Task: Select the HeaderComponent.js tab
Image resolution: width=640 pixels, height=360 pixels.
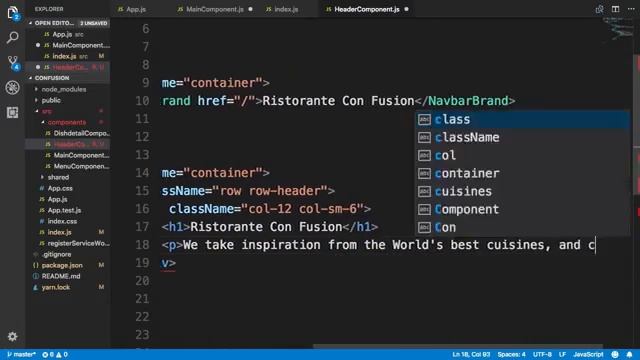Action: coord(367,9)
